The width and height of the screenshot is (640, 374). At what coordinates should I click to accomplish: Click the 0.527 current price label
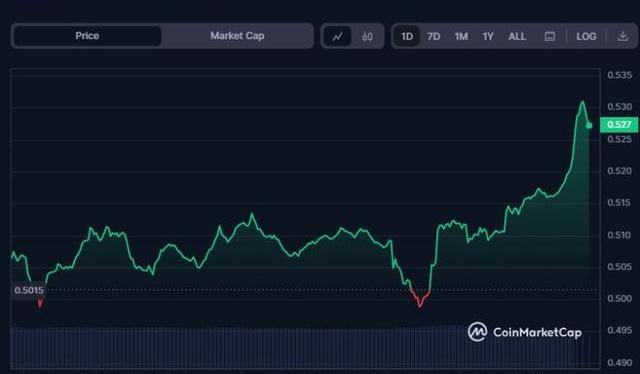click(619, 125)
